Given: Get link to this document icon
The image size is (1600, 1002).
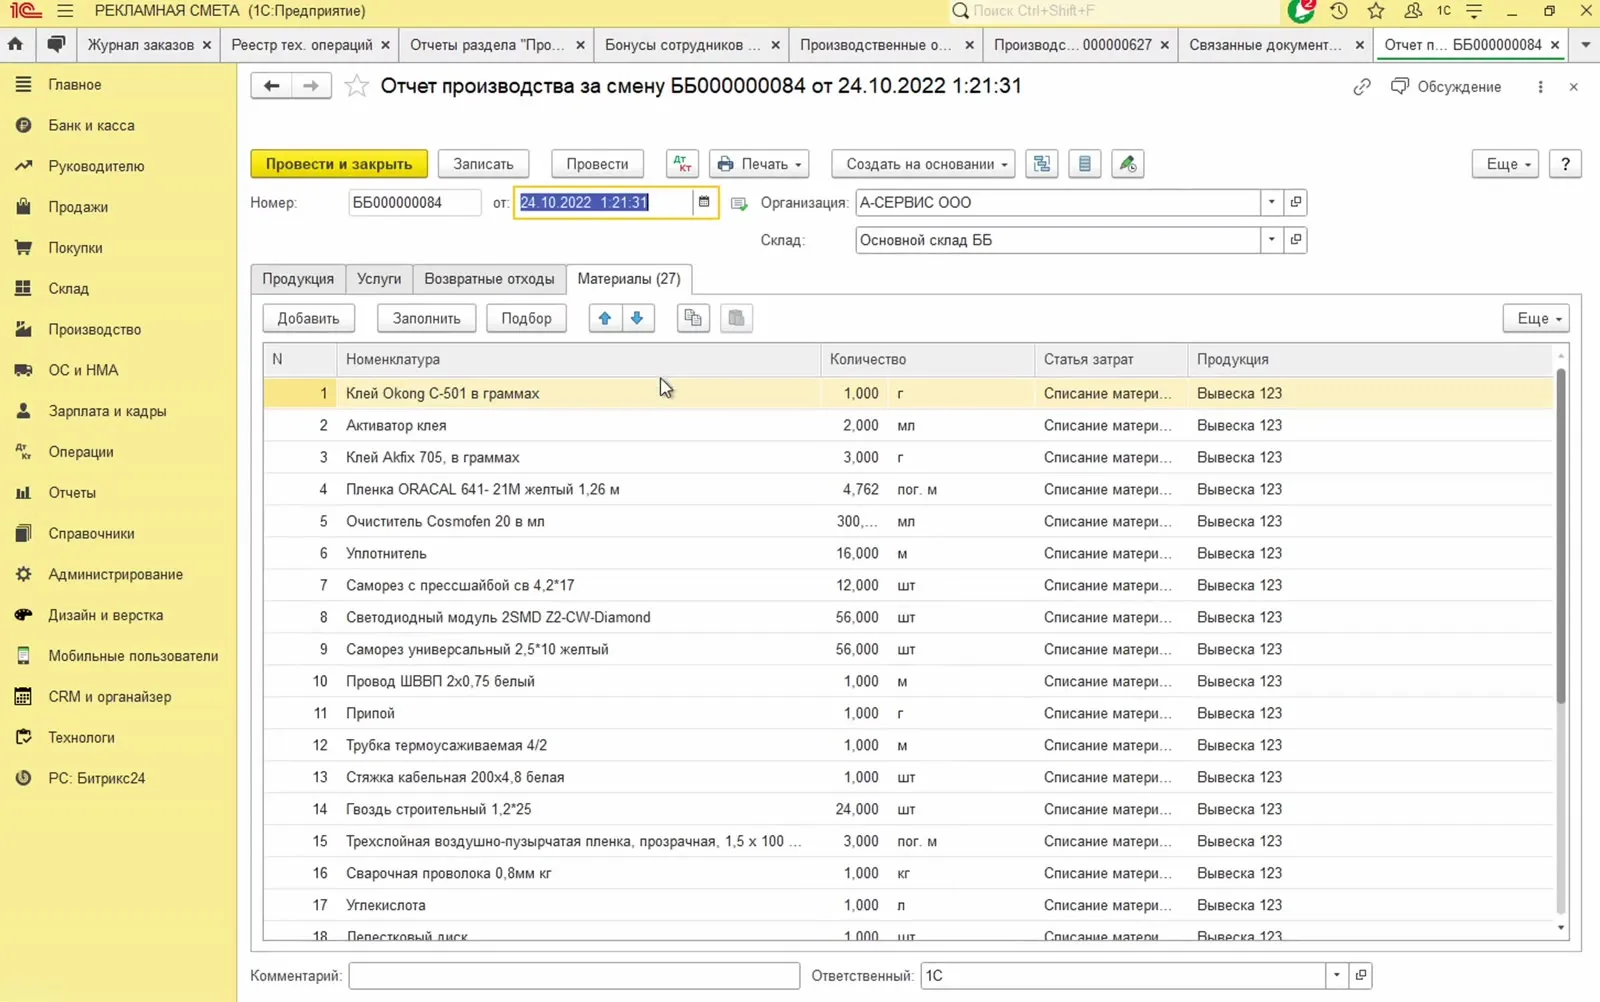Looking at the screenshot, I should (x=1362, y=87).
